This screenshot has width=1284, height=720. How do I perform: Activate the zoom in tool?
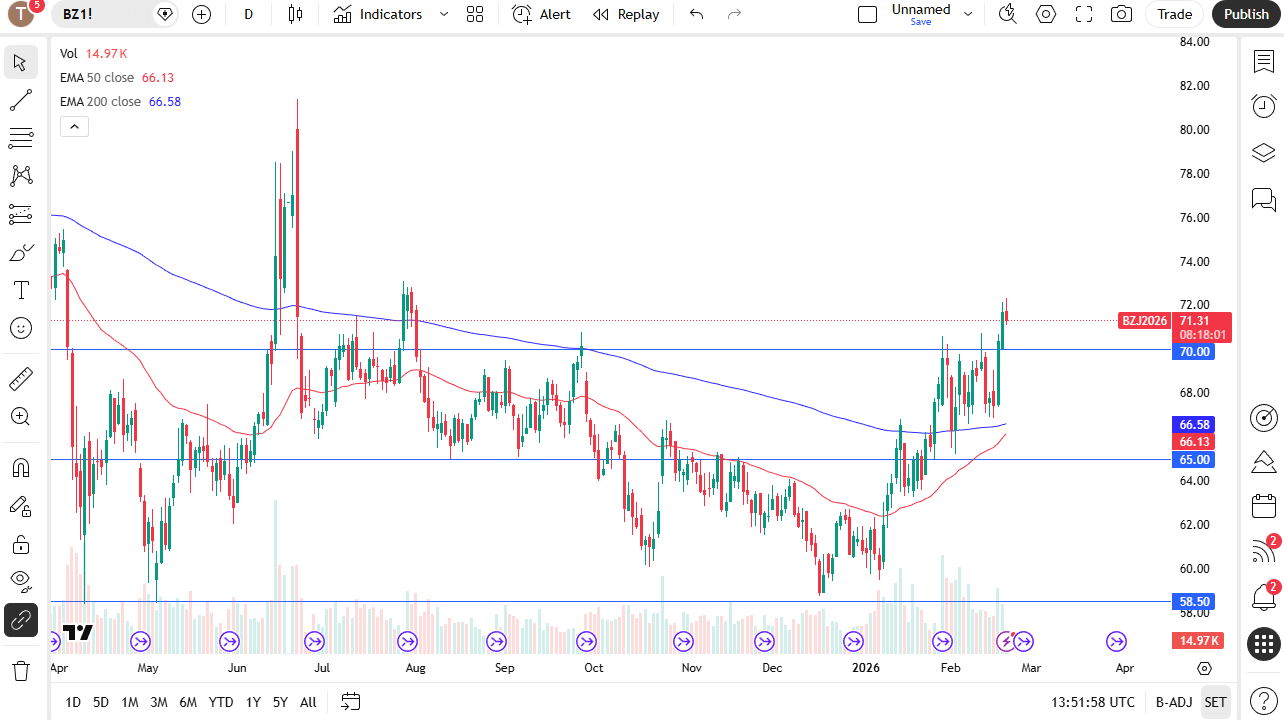tap(20, 417)
